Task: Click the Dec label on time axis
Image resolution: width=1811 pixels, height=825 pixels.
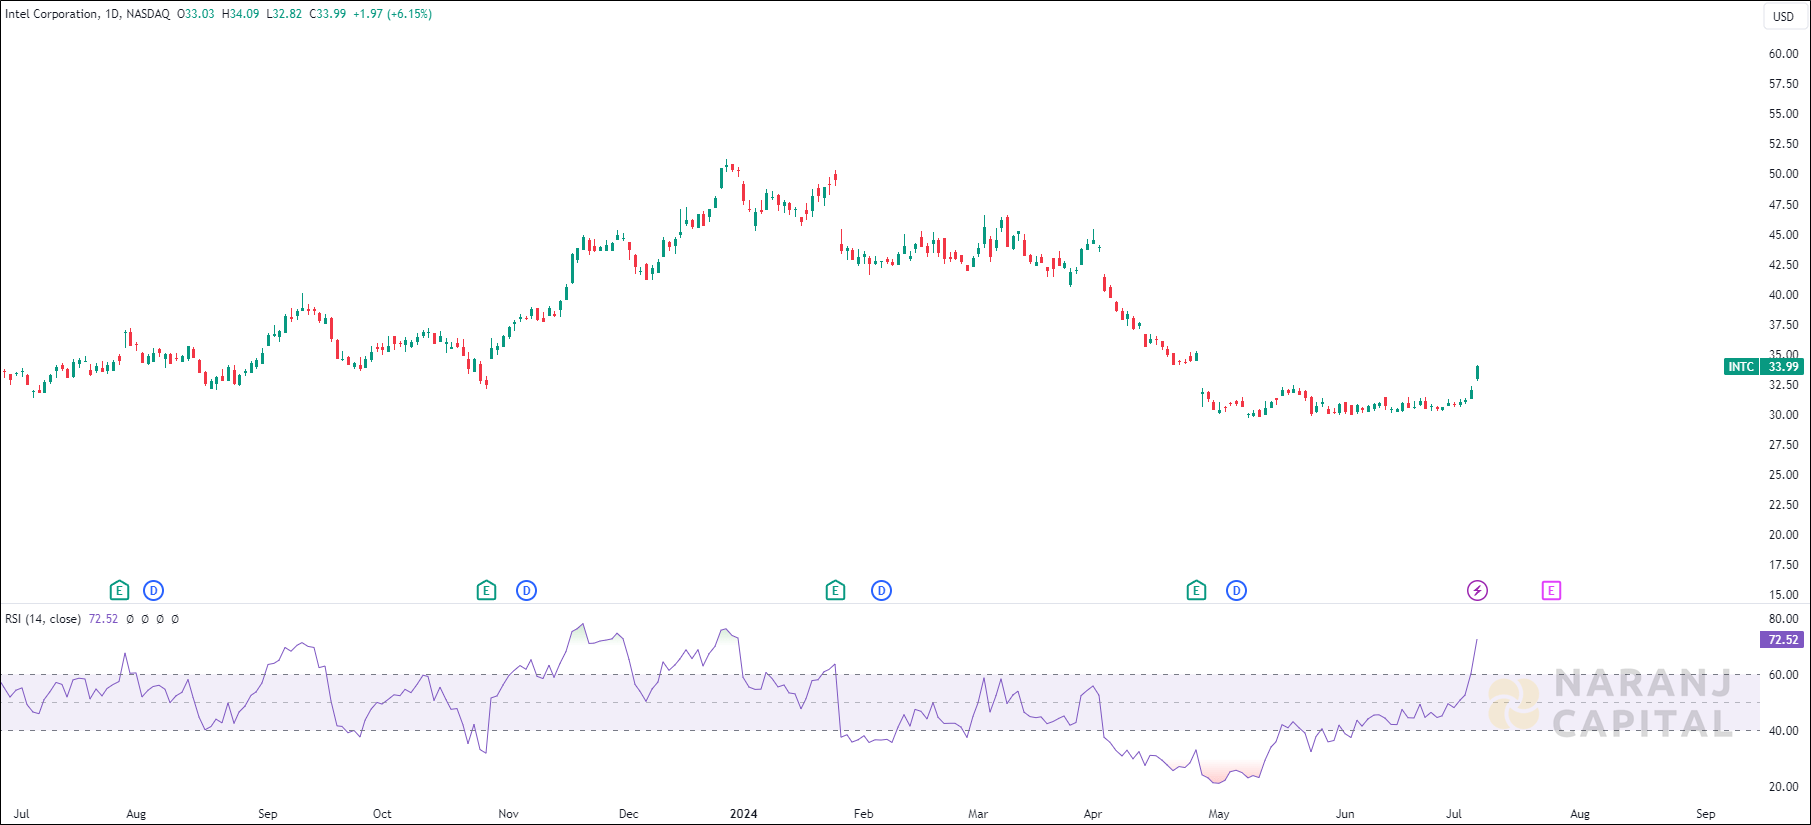Action: coord(628,814)
